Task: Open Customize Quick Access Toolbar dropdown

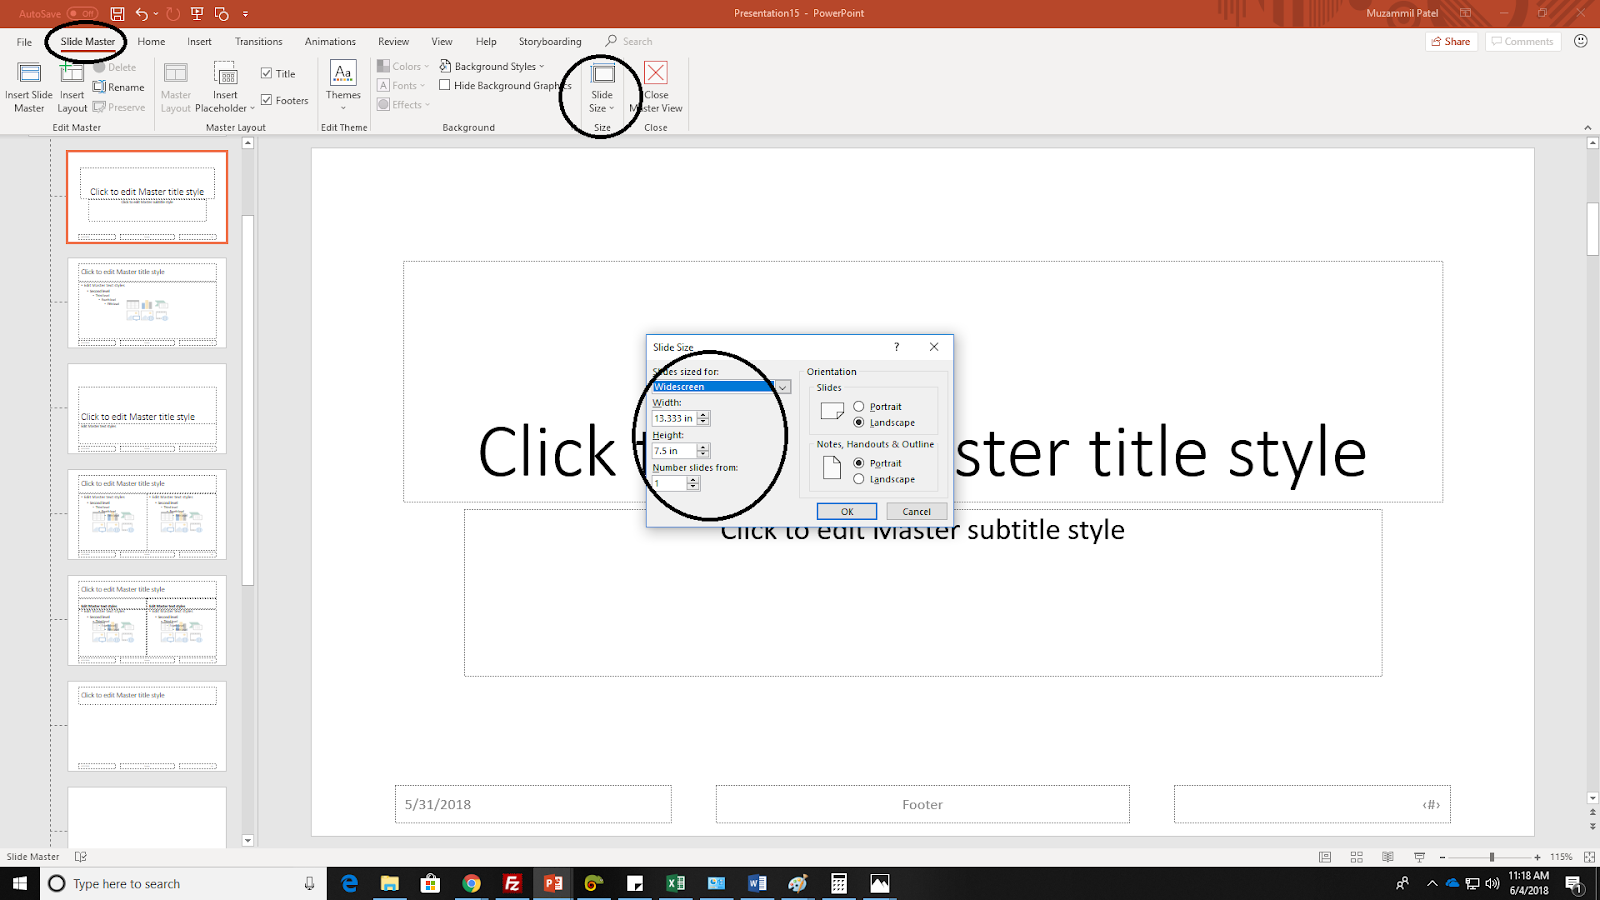Action: coord(245,14)
